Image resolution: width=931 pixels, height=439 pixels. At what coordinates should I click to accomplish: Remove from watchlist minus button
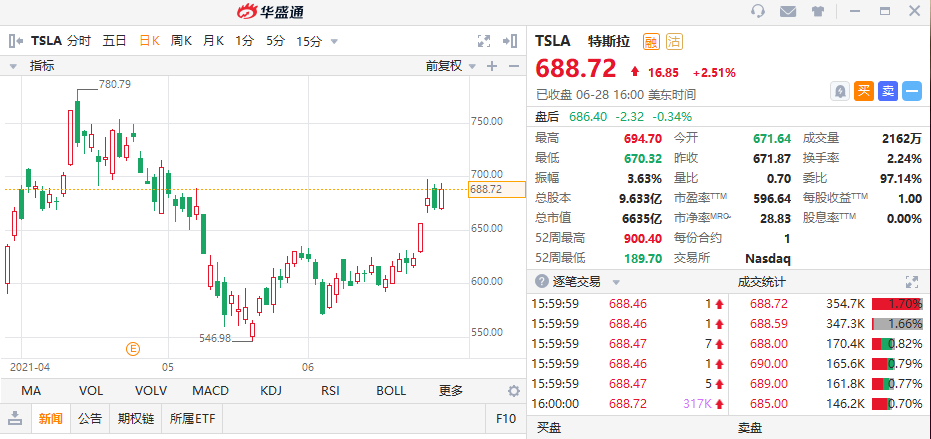[x=911, y=91]
